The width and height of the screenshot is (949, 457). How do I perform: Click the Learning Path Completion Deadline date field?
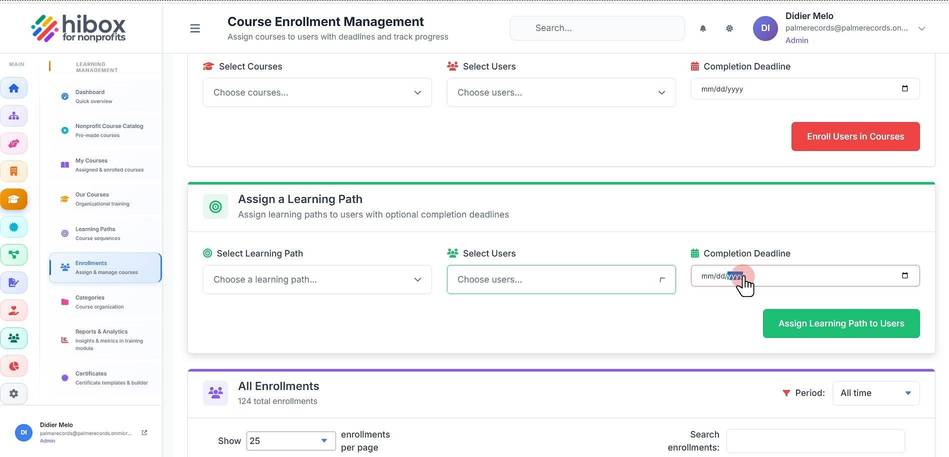(x=805, y=276)
